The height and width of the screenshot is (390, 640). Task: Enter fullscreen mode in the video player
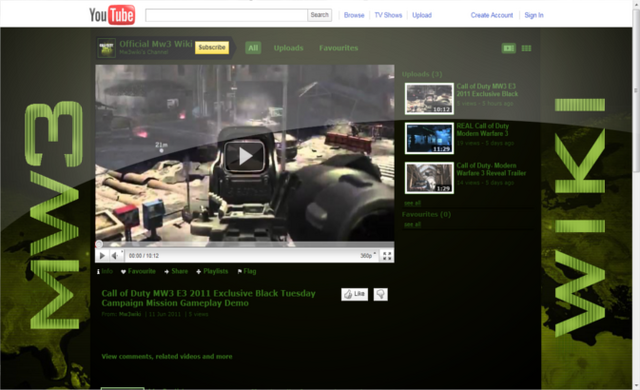point(387,256)
